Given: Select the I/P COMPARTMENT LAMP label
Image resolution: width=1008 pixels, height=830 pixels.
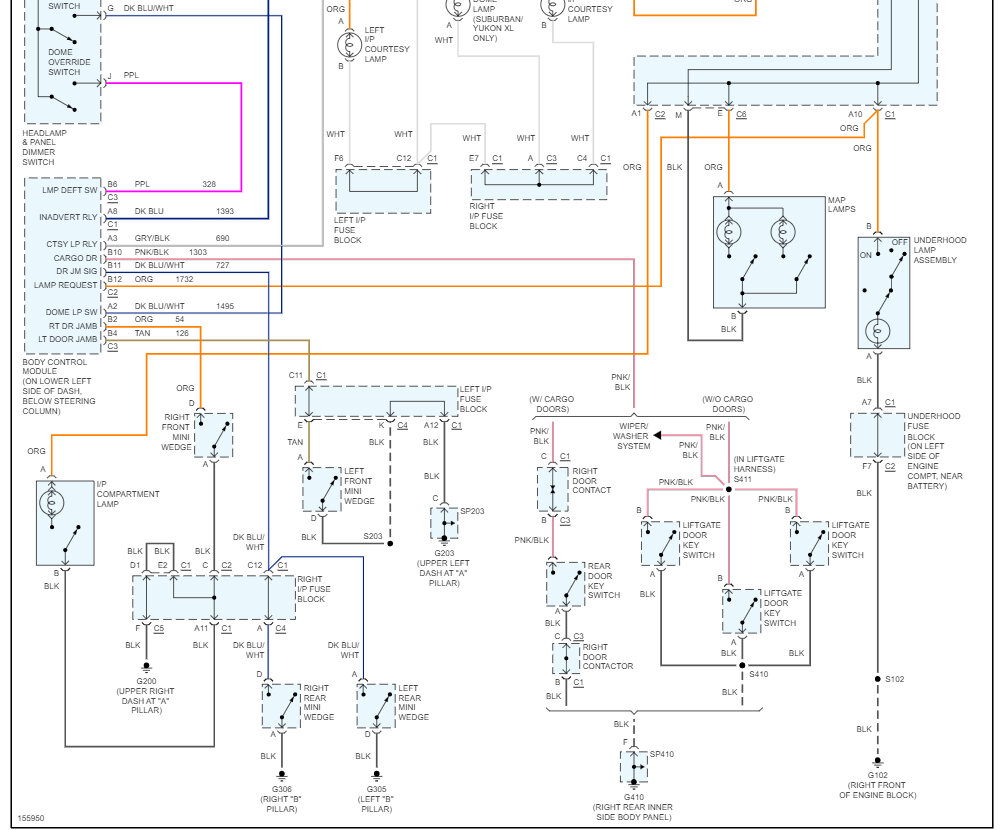Looking at the screenshot, I should [x=127, y=494].
